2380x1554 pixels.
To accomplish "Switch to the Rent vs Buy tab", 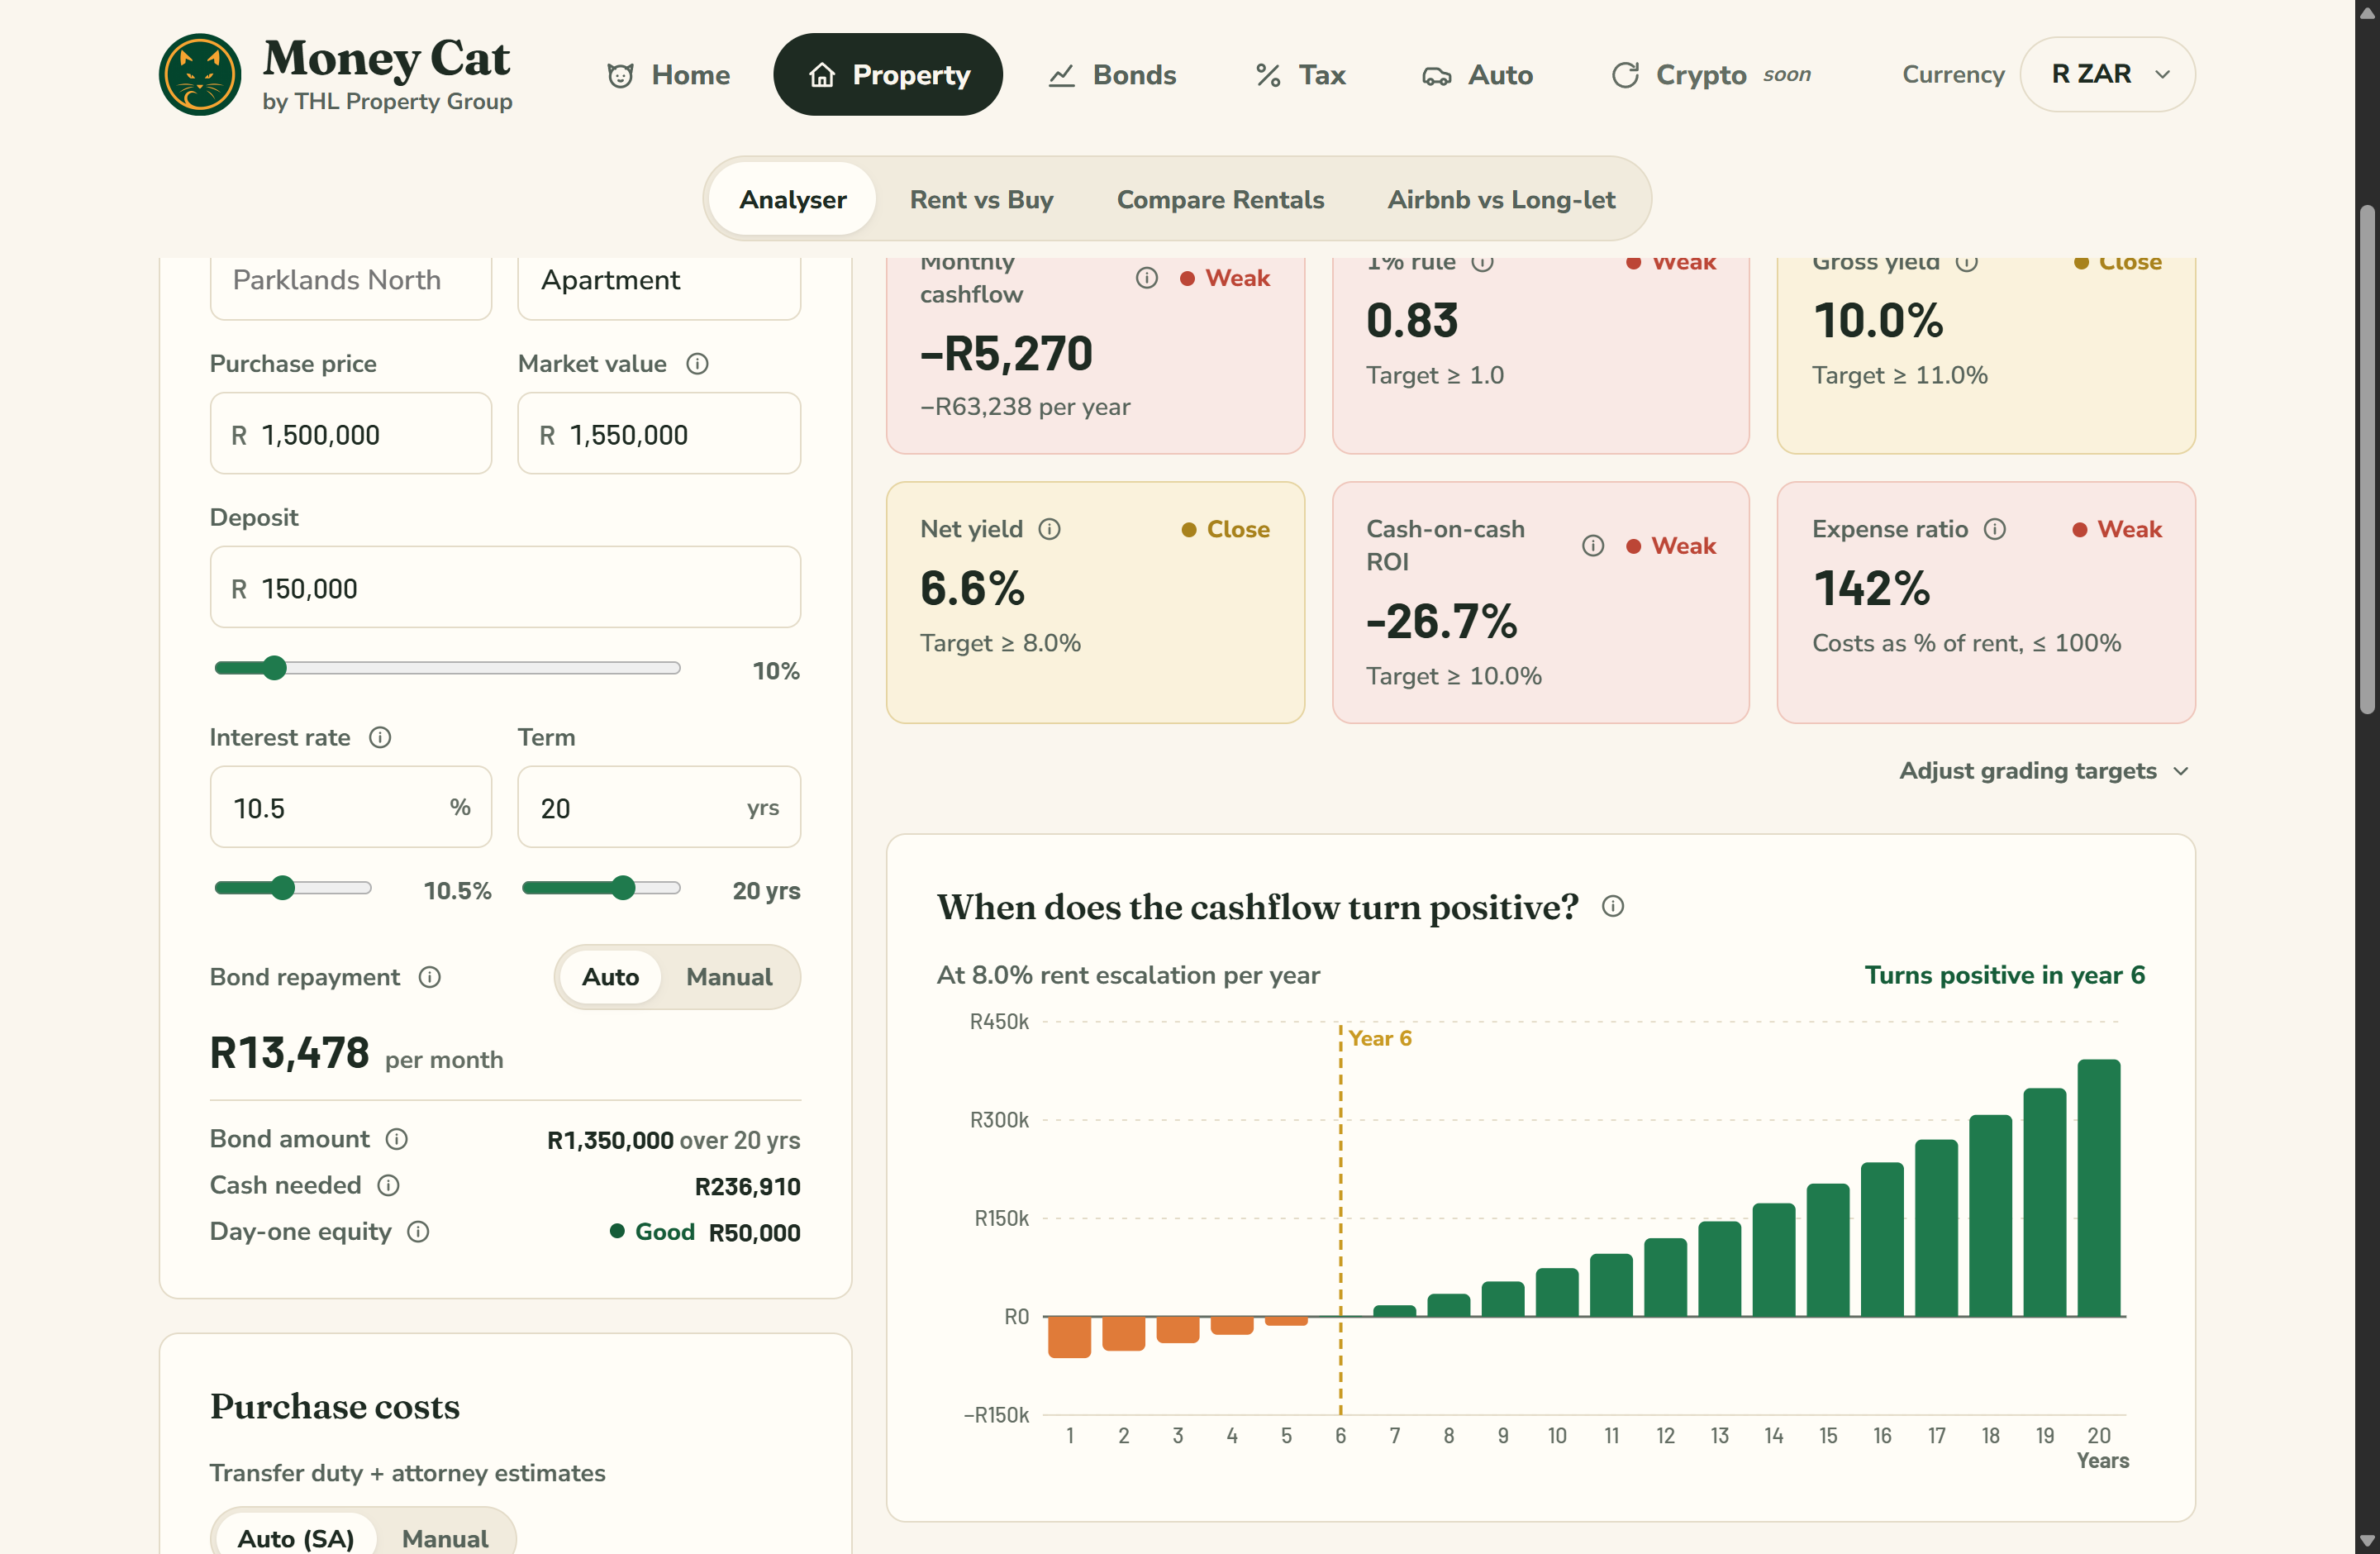I will [x=981, y=199].
